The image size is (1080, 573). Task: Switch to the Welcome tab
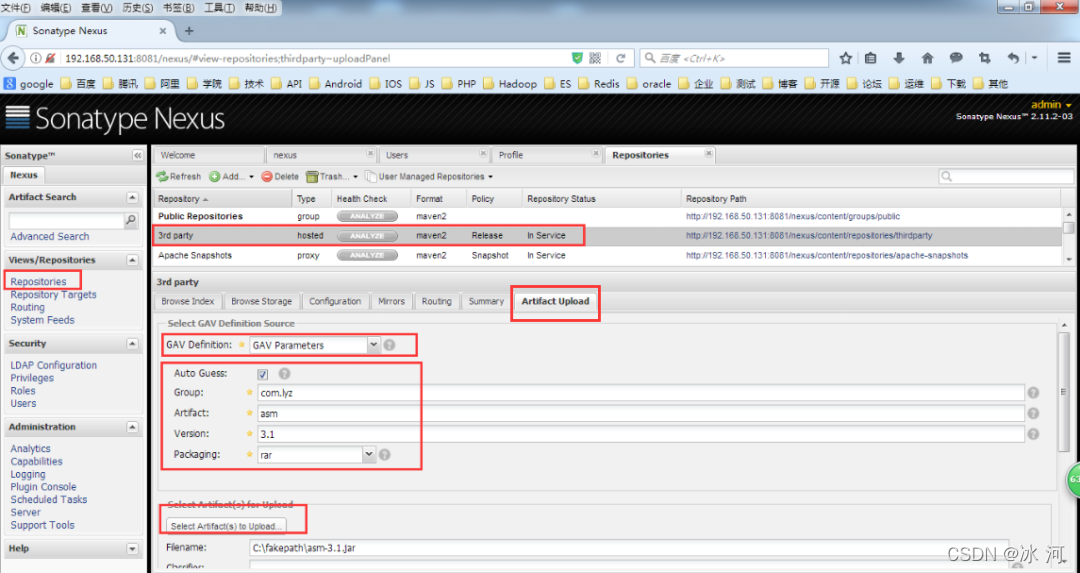208,155
